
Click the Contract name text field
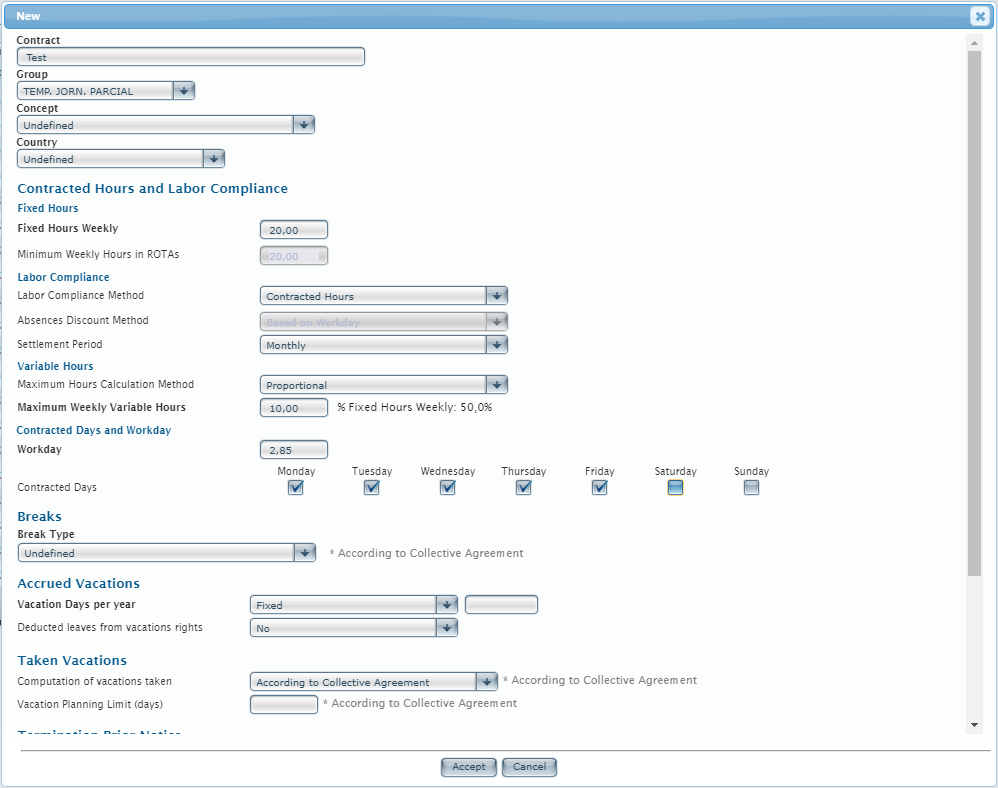click(x=190, y=58)
